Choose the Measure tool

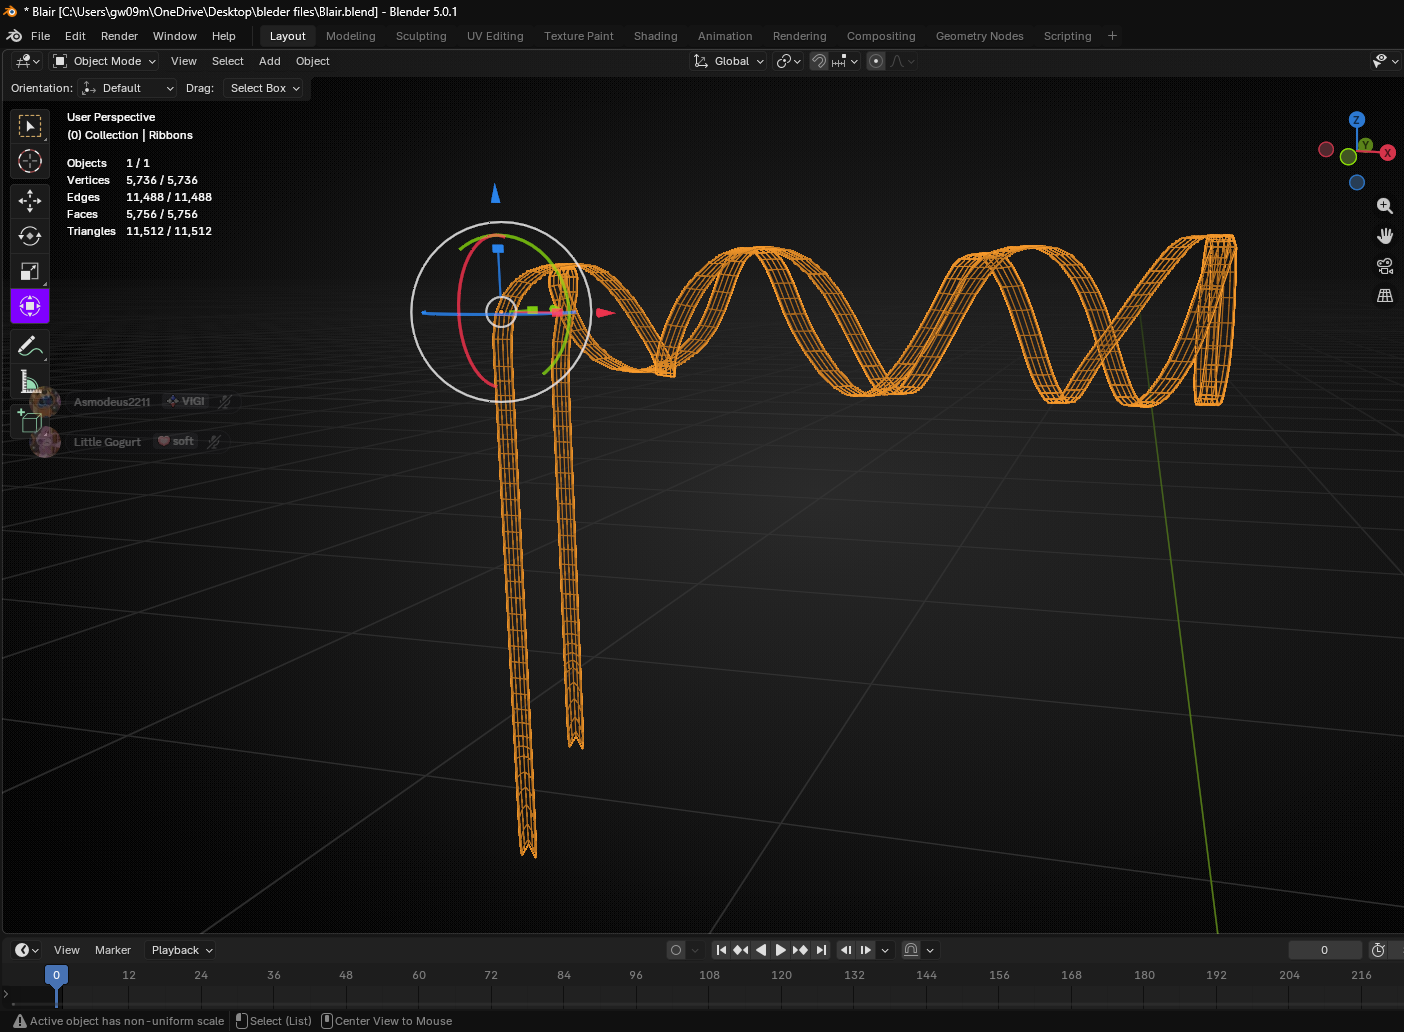30,381
